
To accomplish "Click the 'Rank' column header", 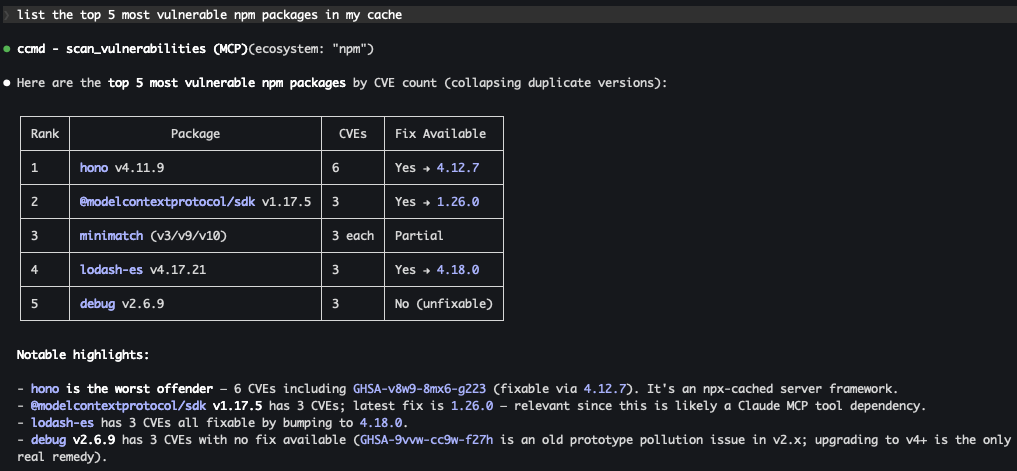I will tap(45, 134).
